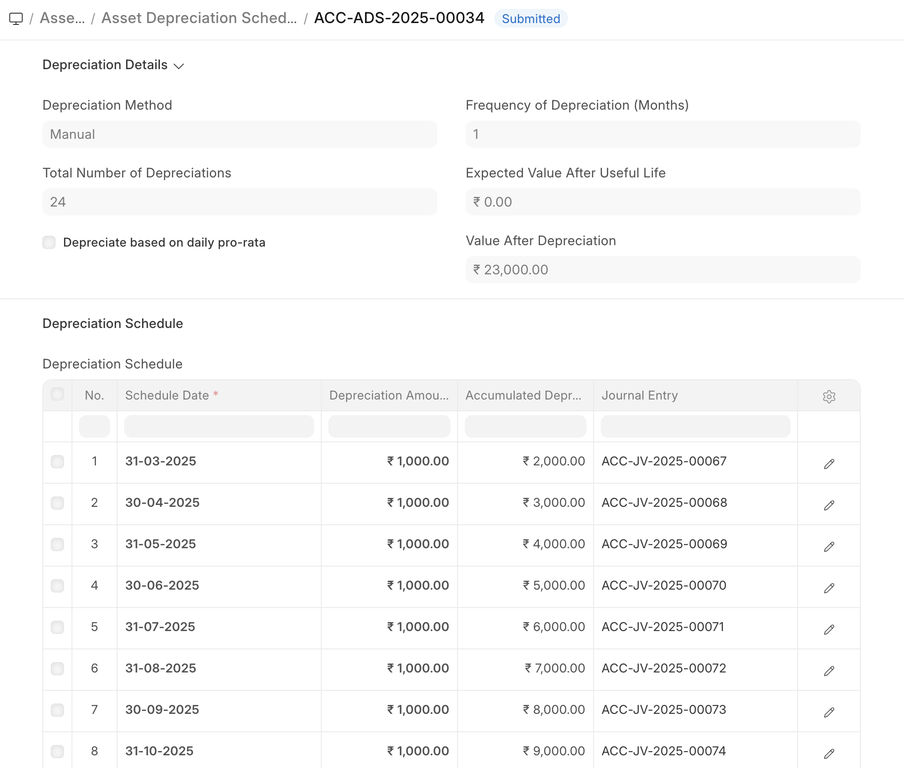Edit row 6 dated 31-08-2025
The image size is (904, 768).
pyautogui.click(x=828, y=671)
